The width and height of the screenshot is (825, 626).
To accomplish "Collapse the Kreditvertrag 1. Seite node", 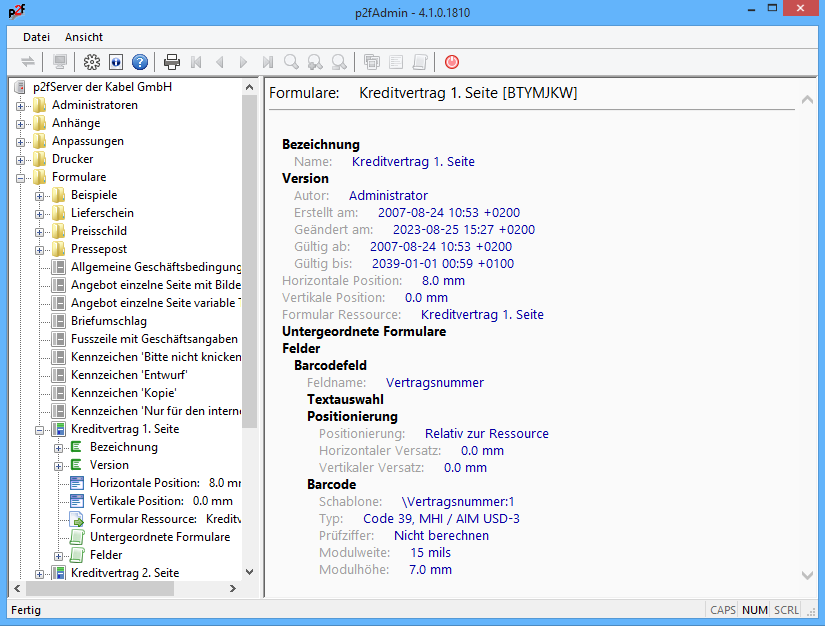I will 40,429.
